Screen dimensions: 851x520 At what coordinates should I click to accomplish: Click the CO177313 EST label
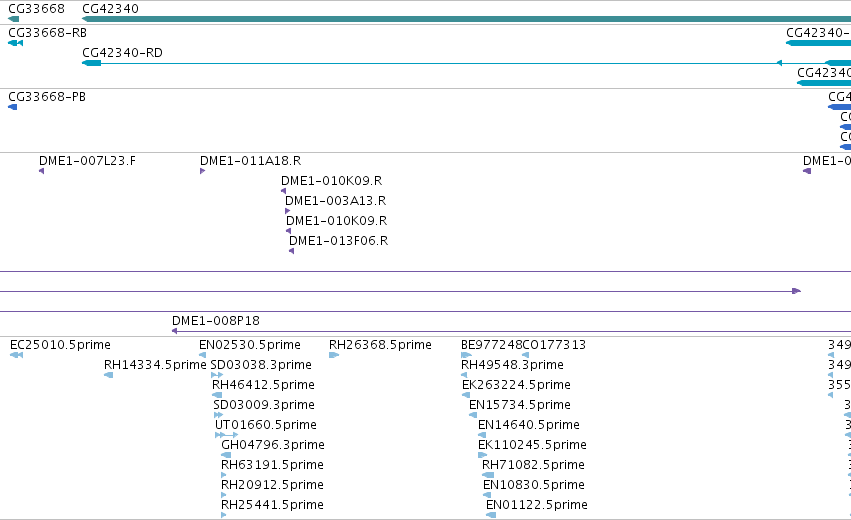(x=554, y=345)
